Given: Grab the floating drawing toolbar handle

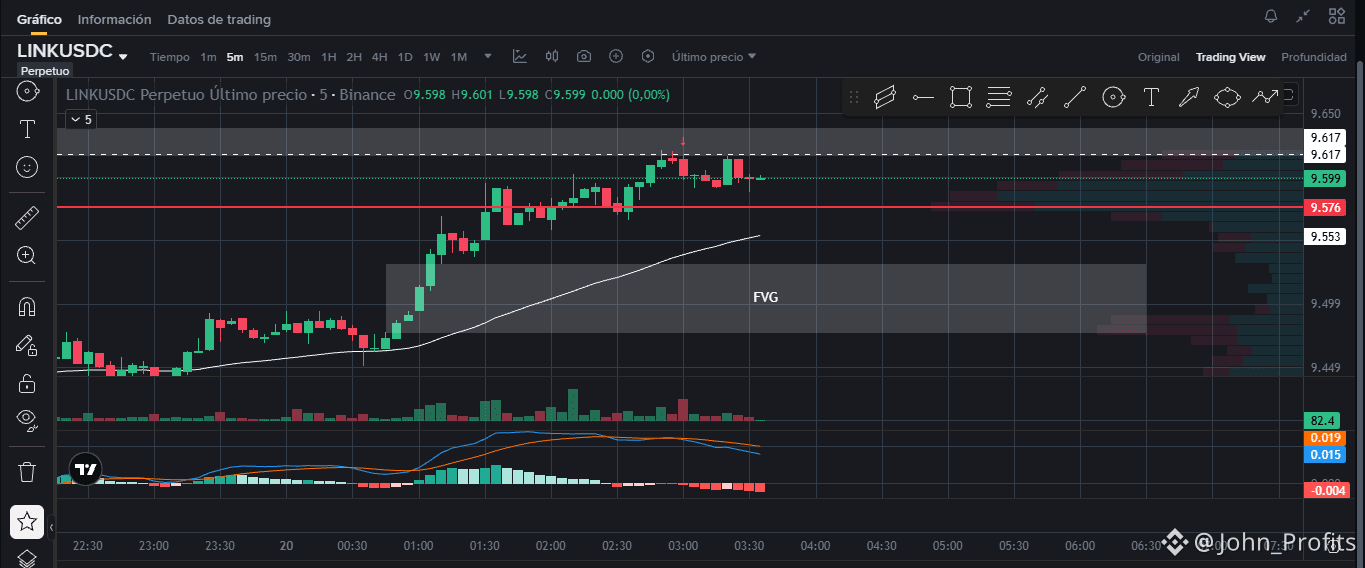Looking at the screenshot, I should (853, 97).
